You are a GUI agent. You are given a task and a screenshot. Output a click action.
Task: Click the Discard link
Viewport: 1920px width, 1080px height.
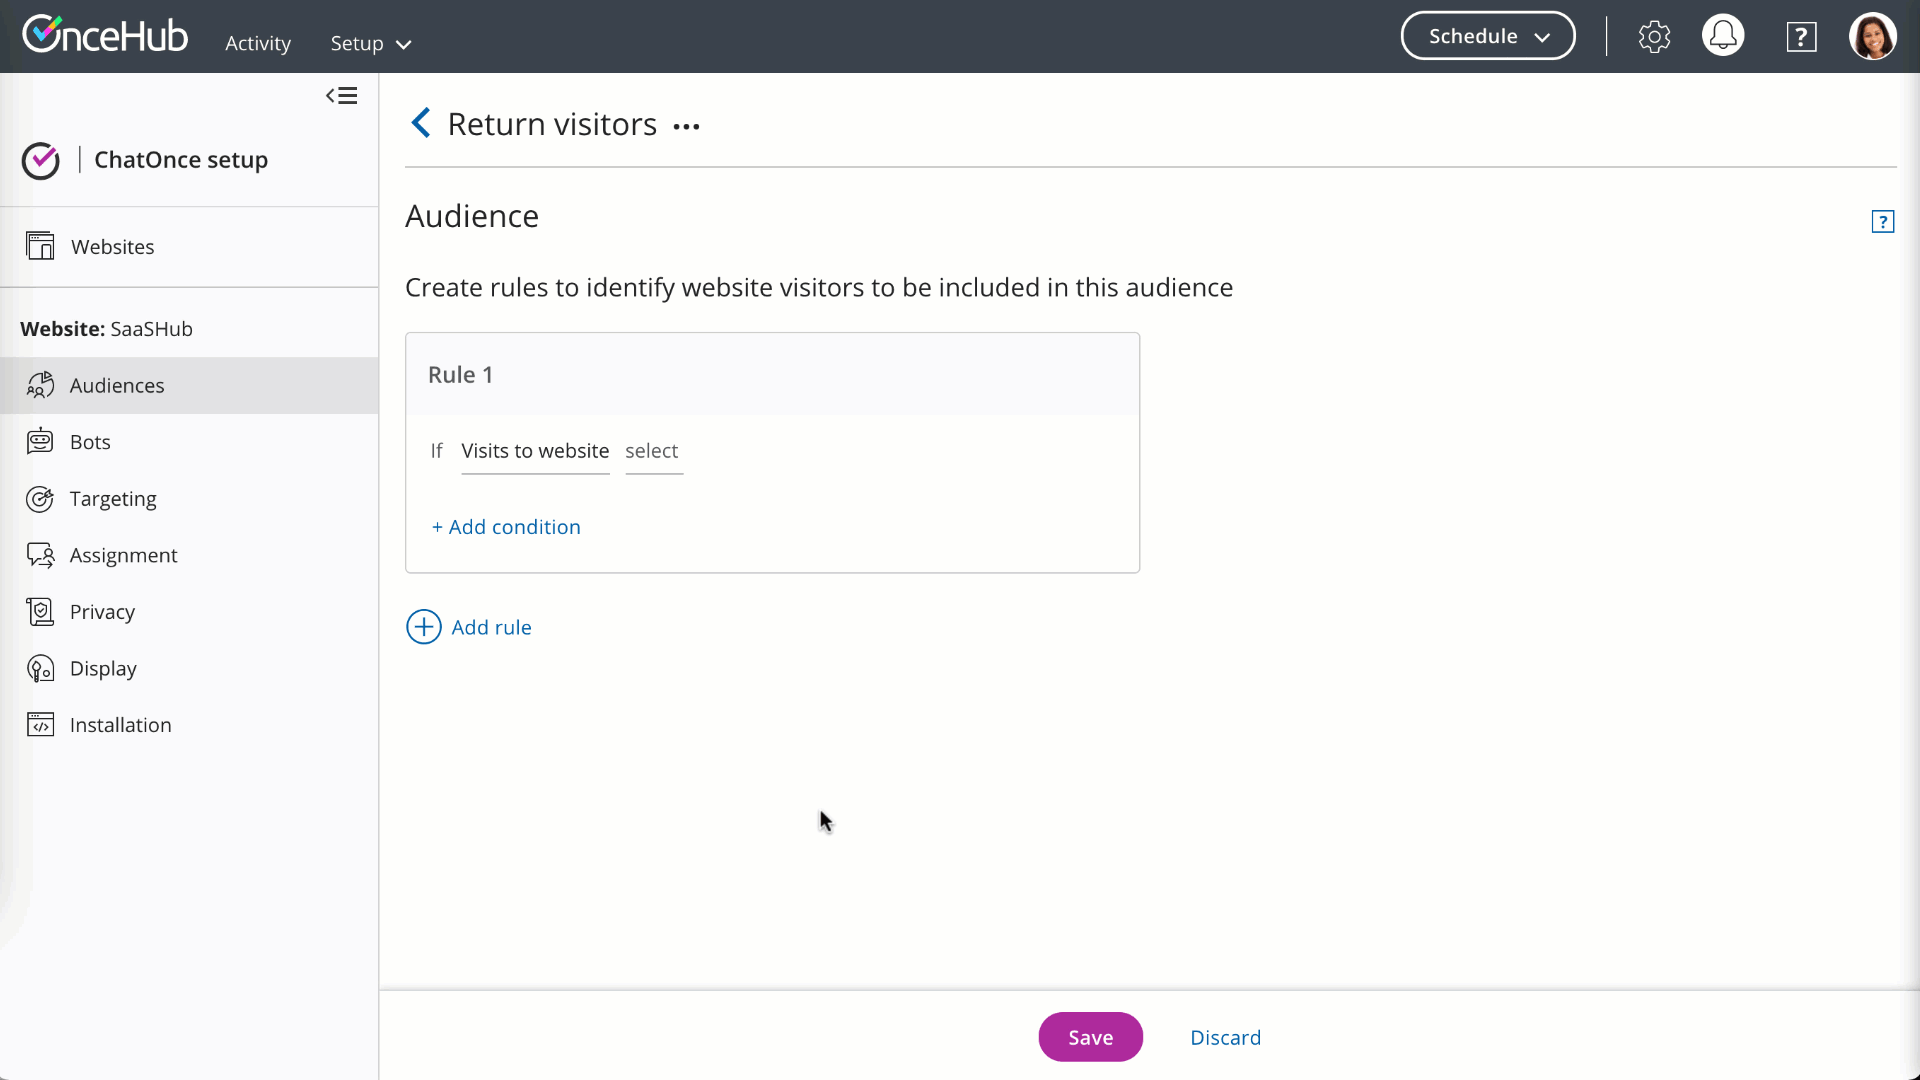coord(1225,1037)
